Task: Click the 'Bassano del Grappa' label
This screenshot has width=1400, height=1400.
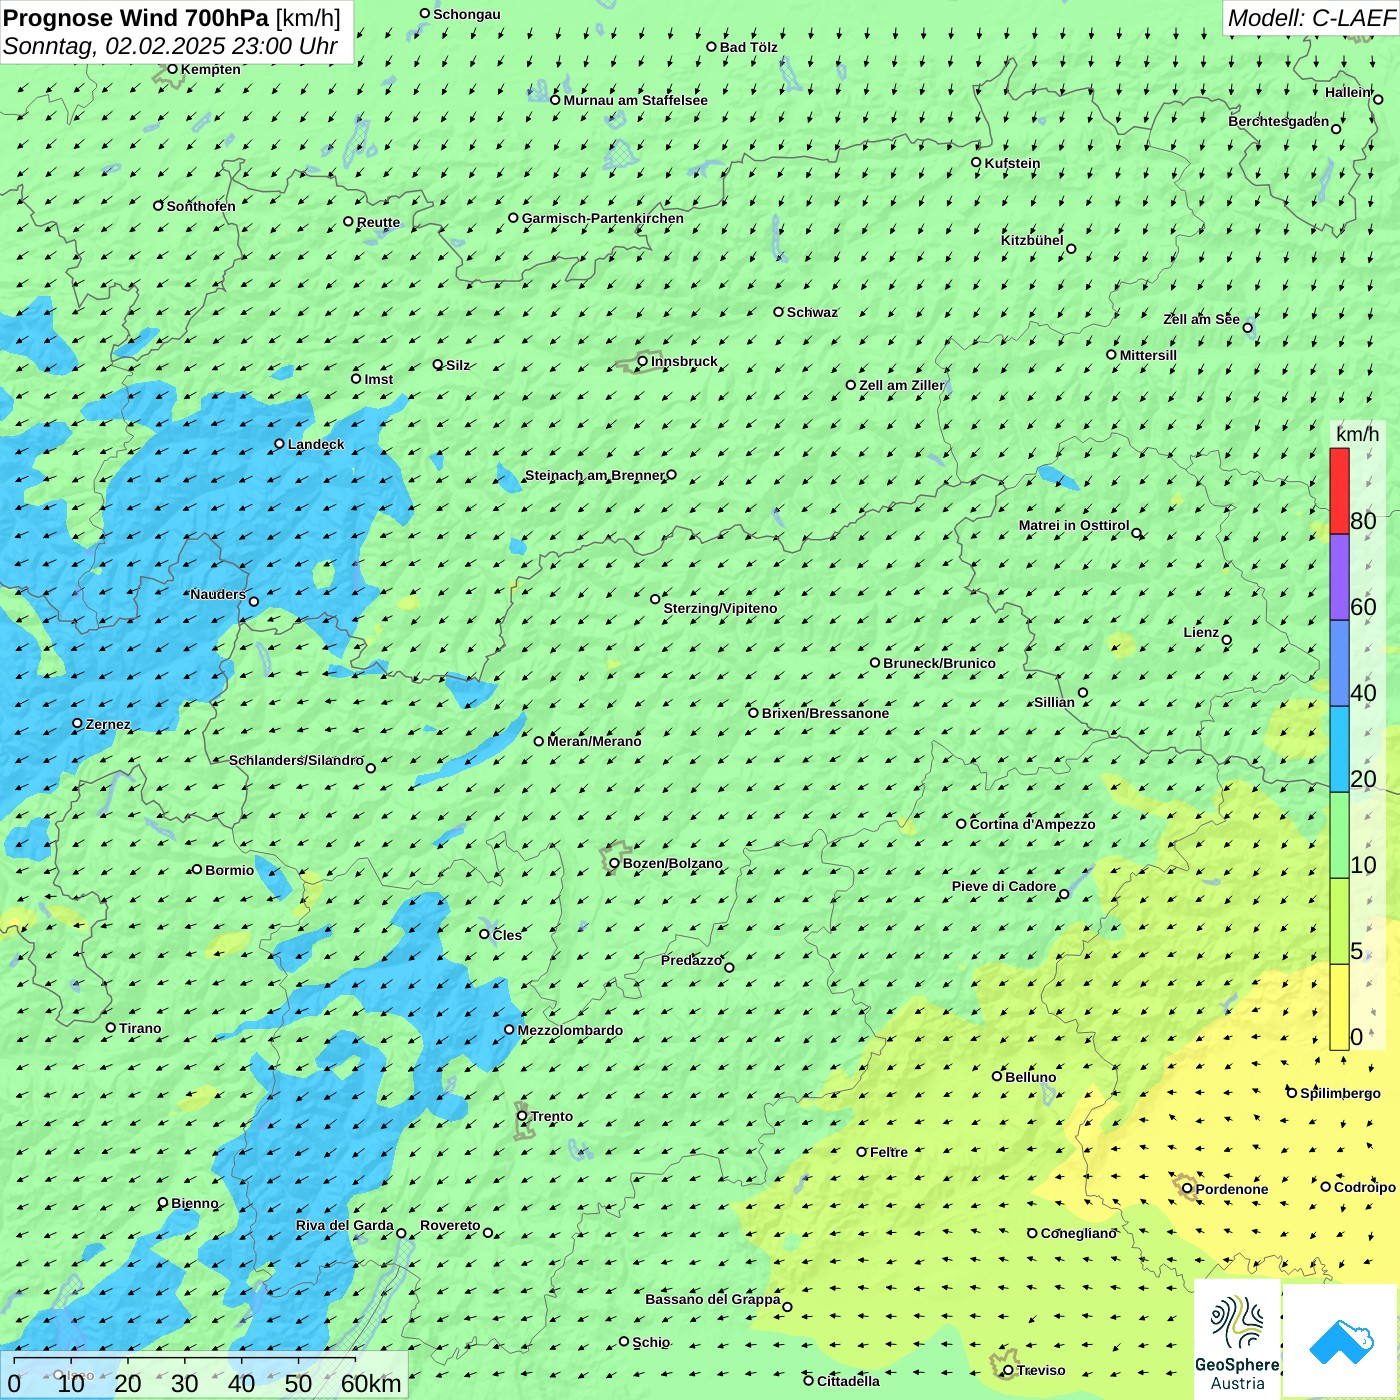Action: coord(713,1299)
